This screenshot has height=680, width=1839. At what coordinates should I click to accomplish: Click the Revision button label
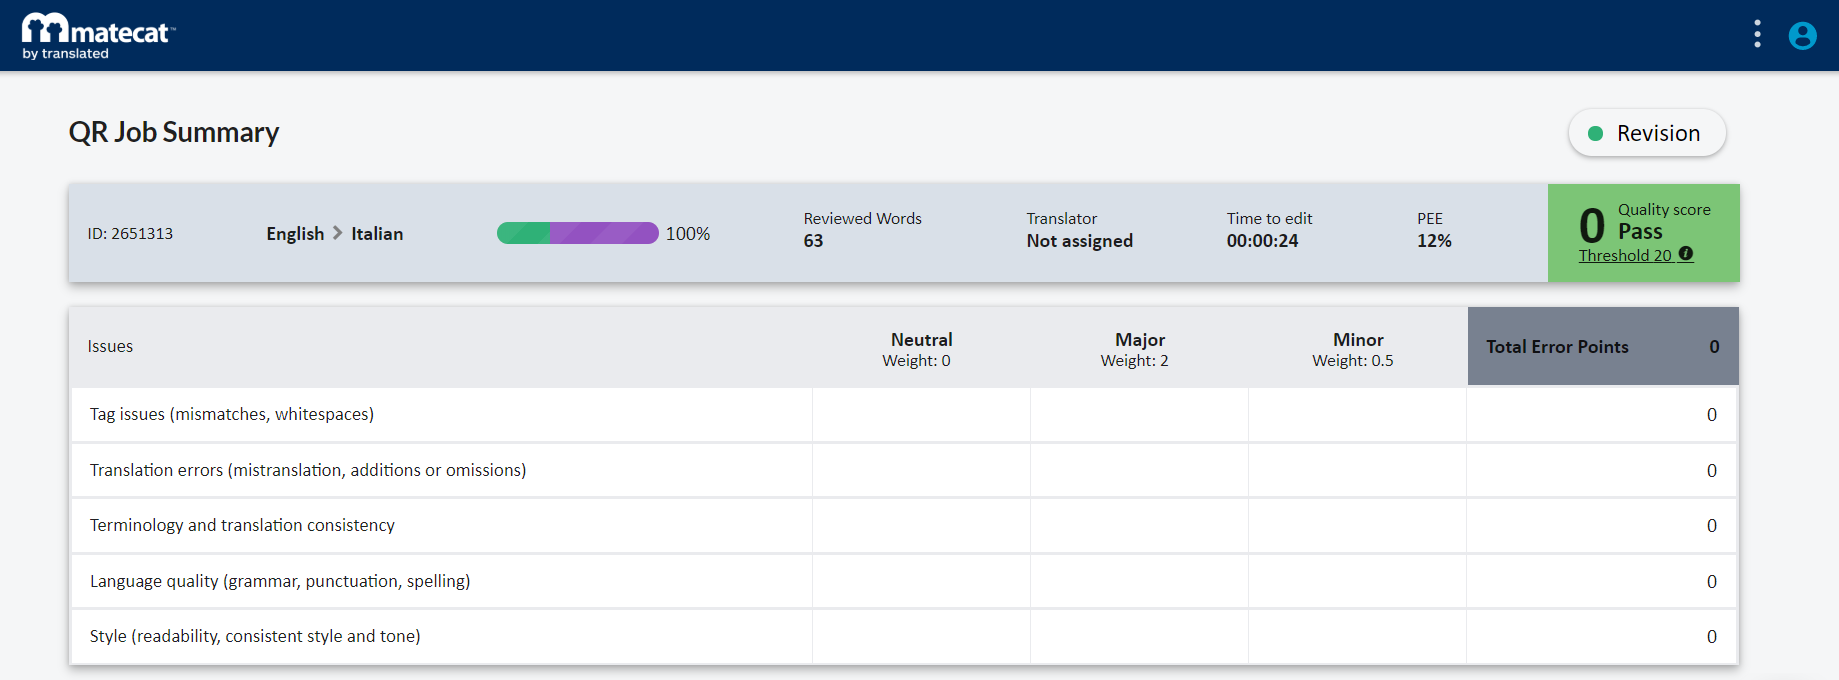point(1658,134)
